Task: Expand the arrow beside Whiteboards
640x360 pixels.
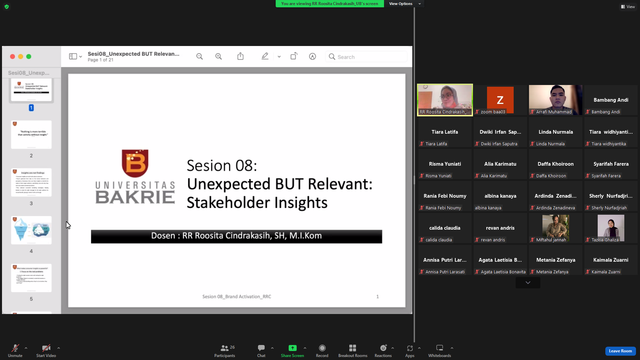Action: click(x=452, y=348)
